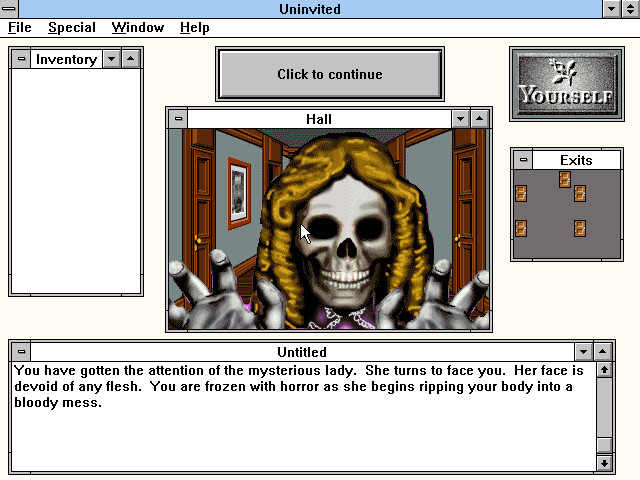
Task: Choose the upper-right door in Exits panel
Action: pyautogui.click(x=580, y=193)
